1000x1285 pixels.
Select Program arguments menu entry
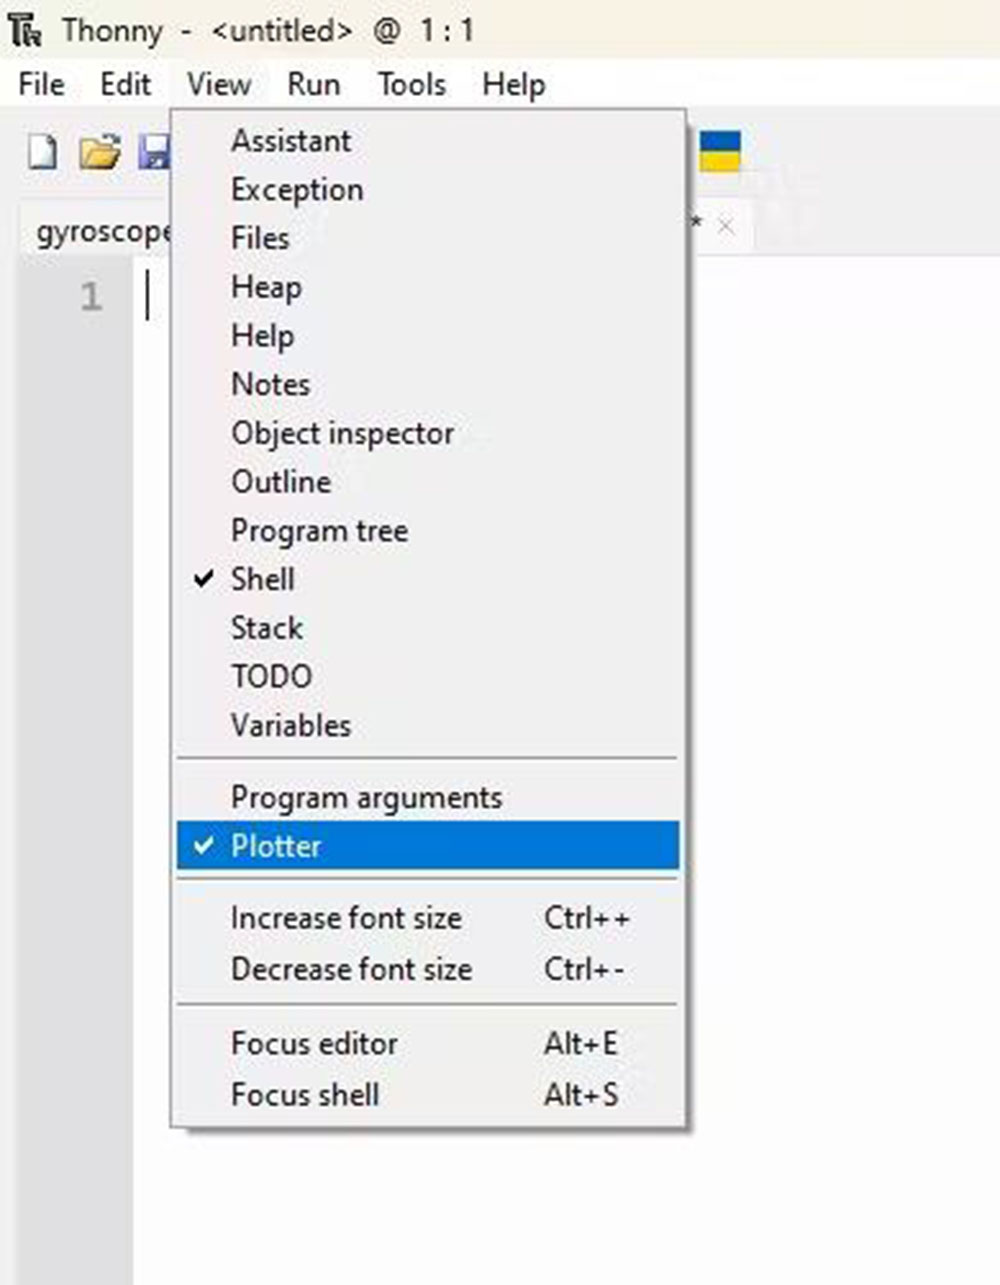[x=366, y=797]
